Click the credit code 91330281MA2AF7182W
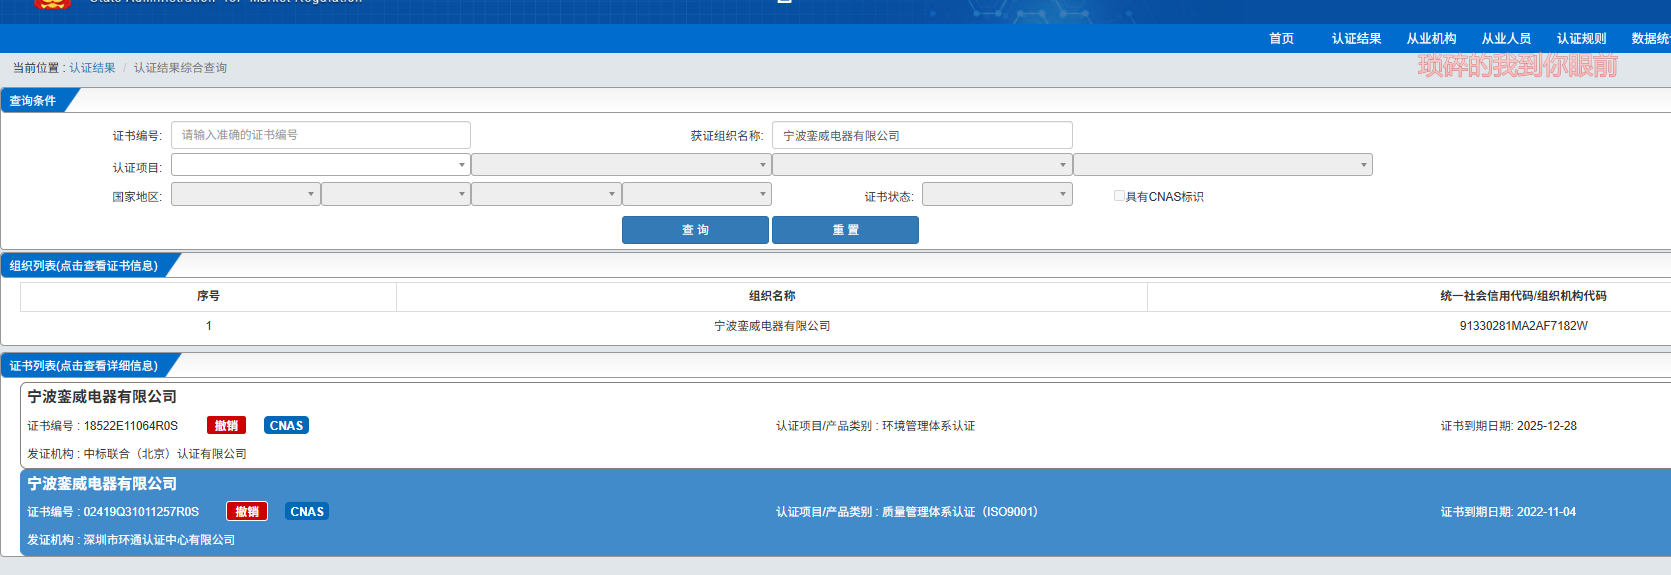 pyautogui.click(x=1523, y=326)
